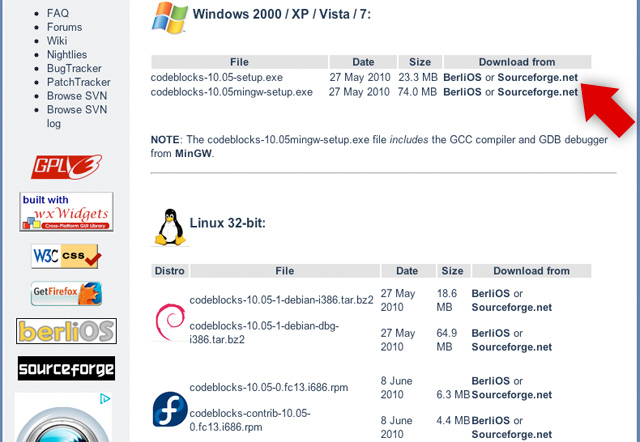
Task: Click the 23.3 MB size cell
Action: 418,78
